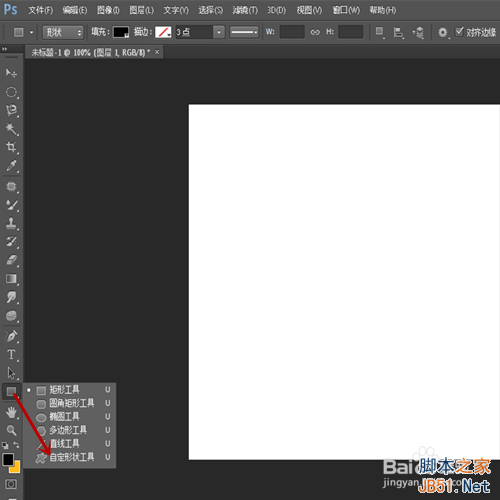
Task: Select the Clone Stamp tool
Action: pos(11,223)
